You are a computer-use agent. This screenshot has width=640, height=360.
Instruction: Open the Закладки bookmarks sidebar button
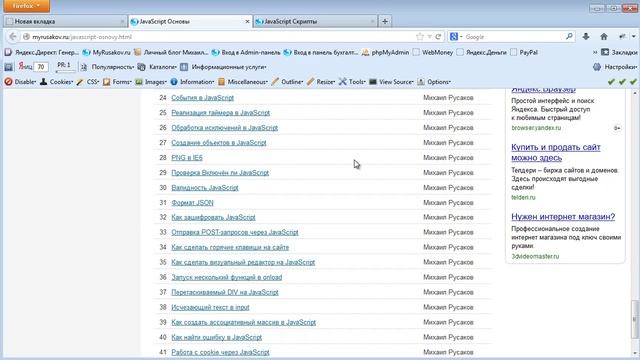[x=619, y=52]
